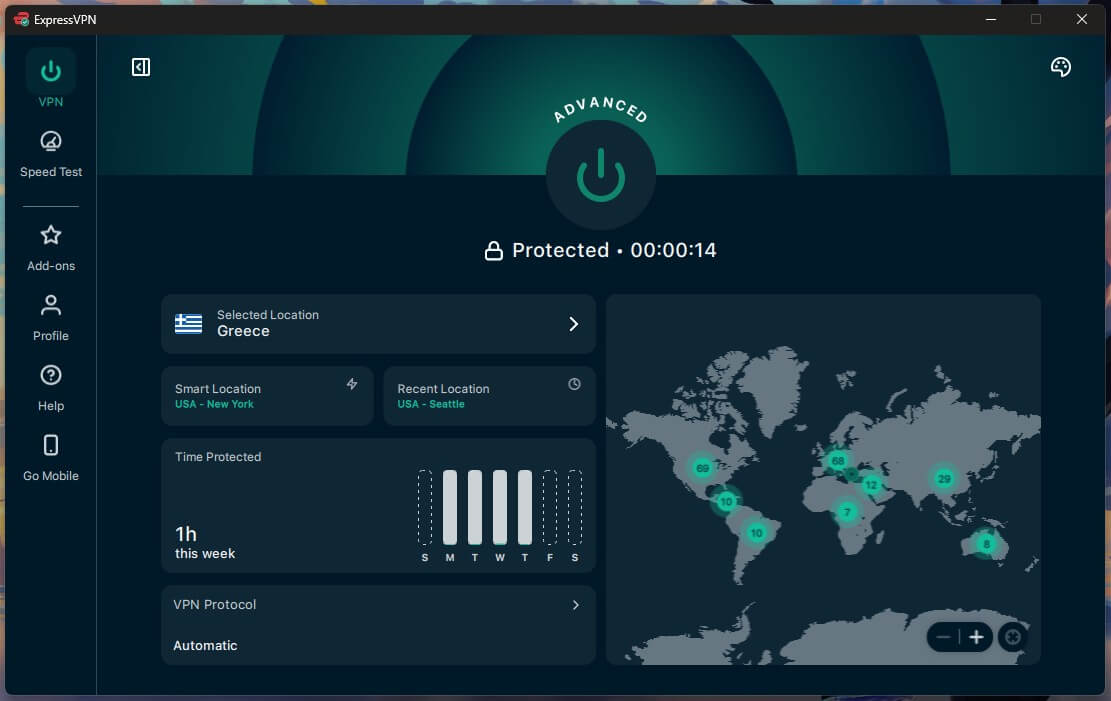
Task: Expand Selected Location chevron
Action: tap(573, 324)
